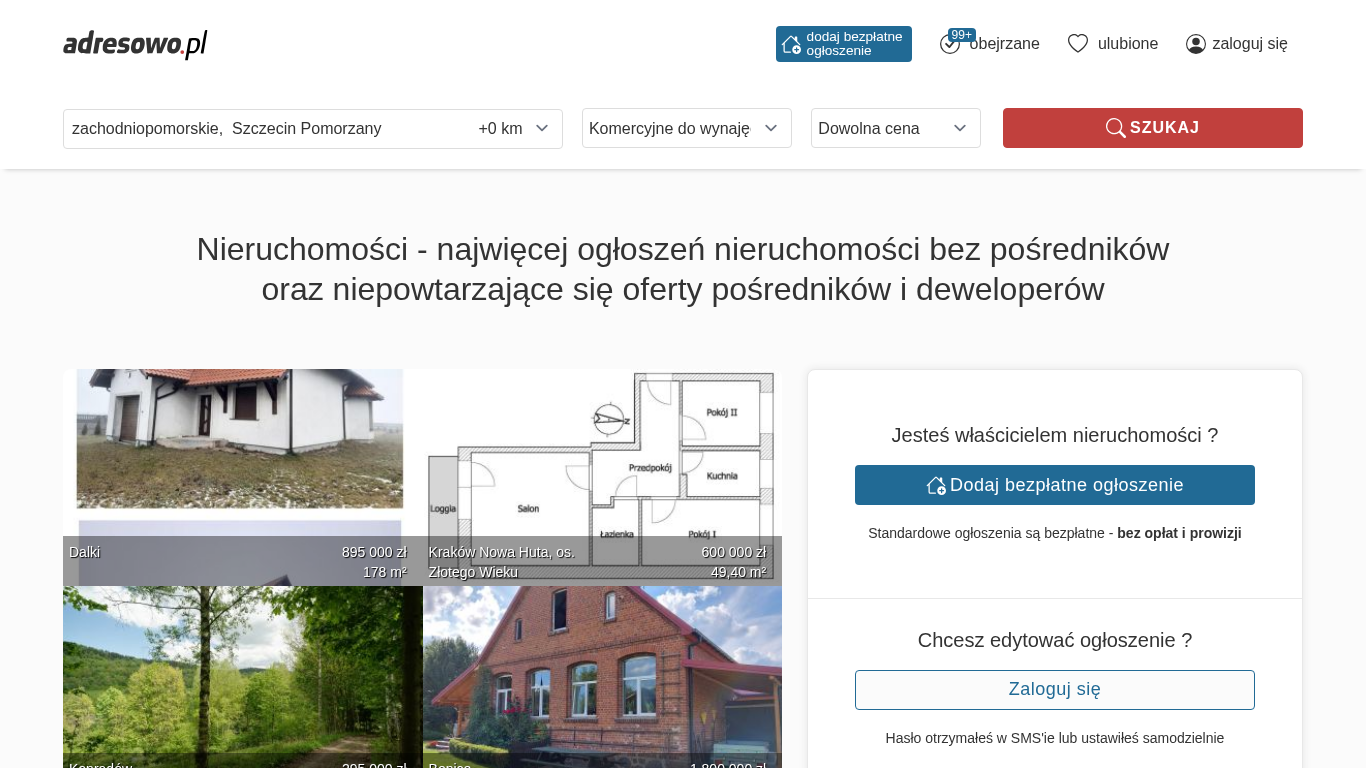The width and height of the screenshot is (1366, 768).
Task: Open the Dowolna cena price dropdown
Action: coord(895,128)
